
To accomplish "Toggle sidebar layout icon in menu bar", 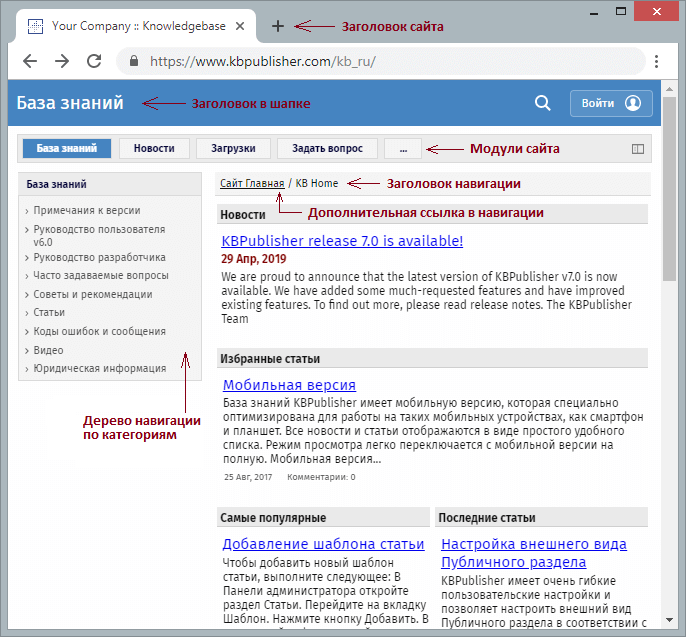I will point(638,149).
